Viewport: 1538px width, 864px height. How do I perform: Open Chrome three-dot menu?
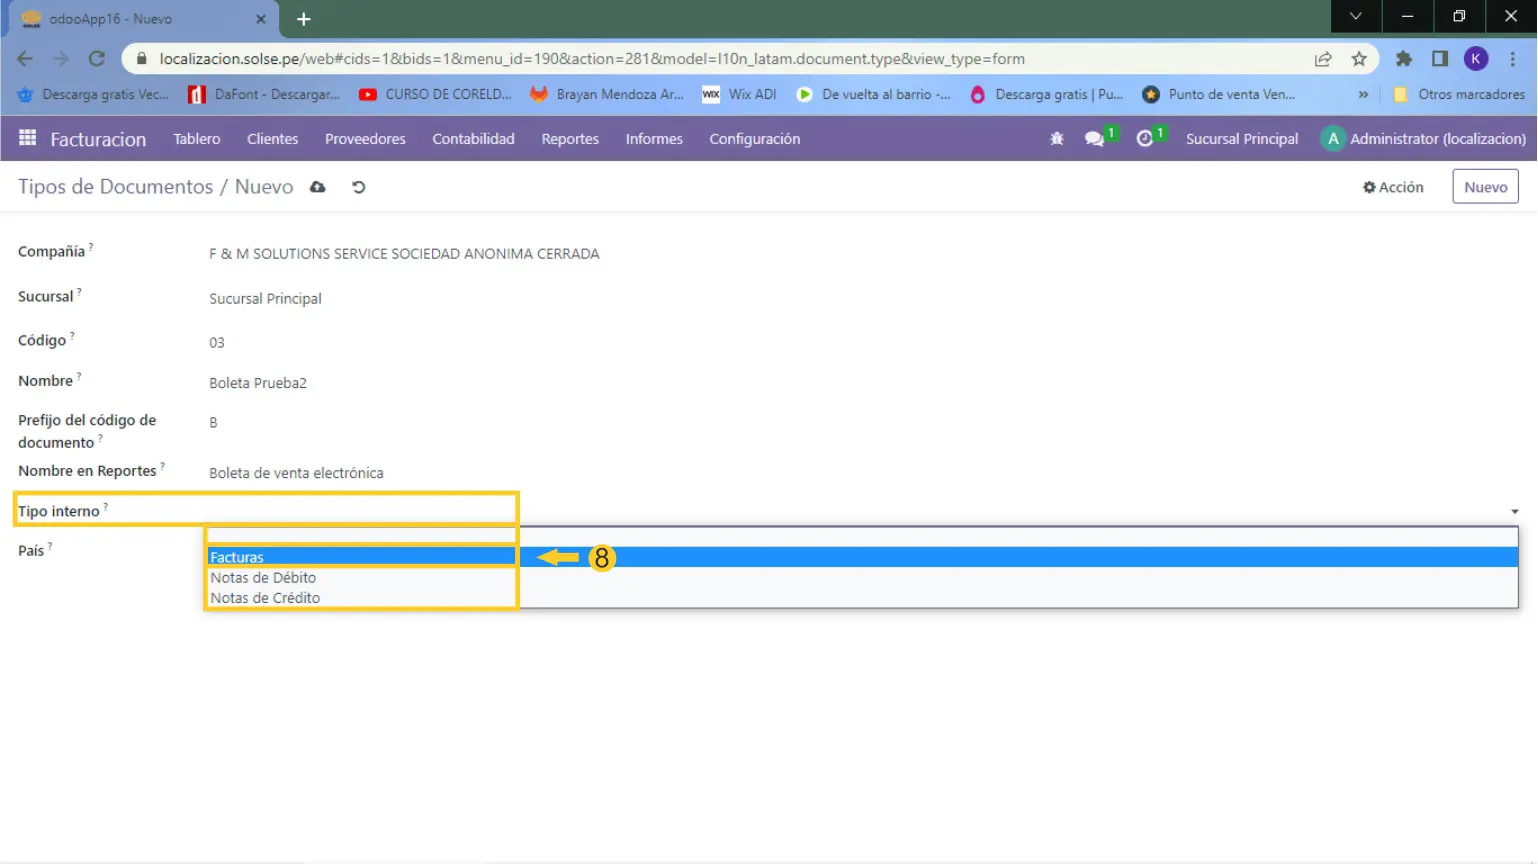[x=1513, y=59]
